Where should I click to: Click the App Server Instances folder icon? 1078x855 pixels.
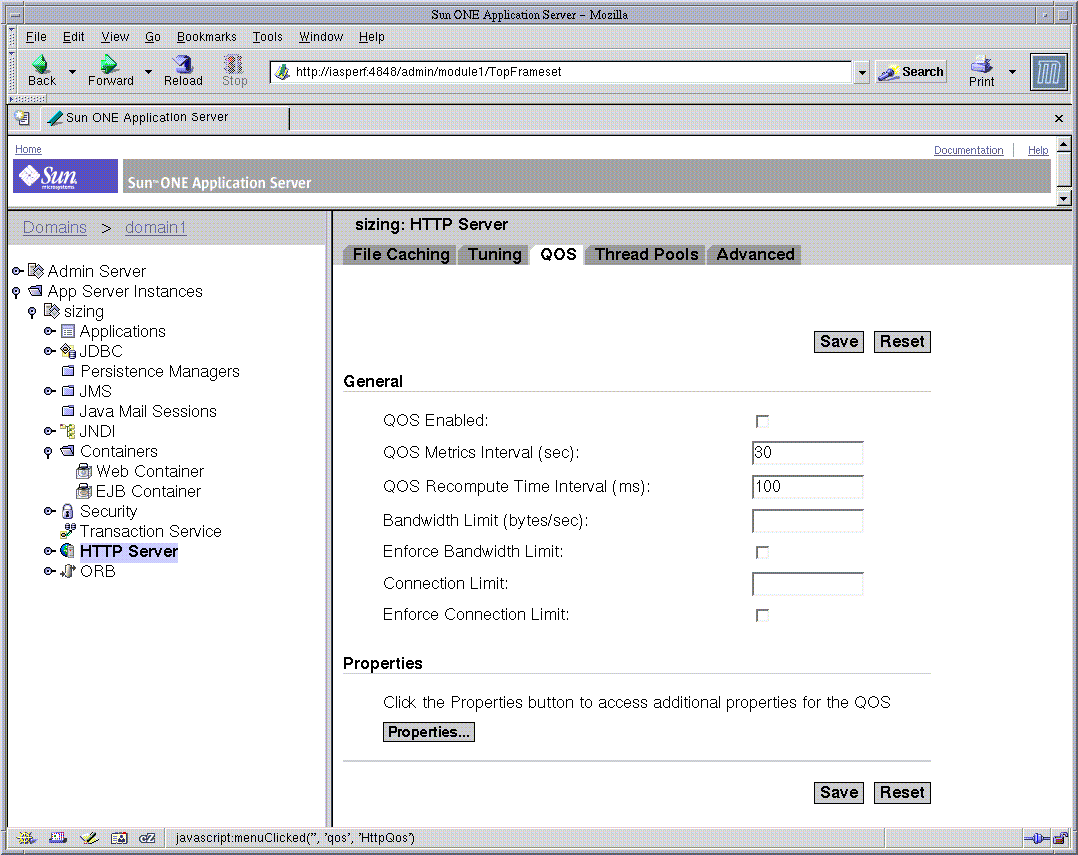[x=36, y=291]
